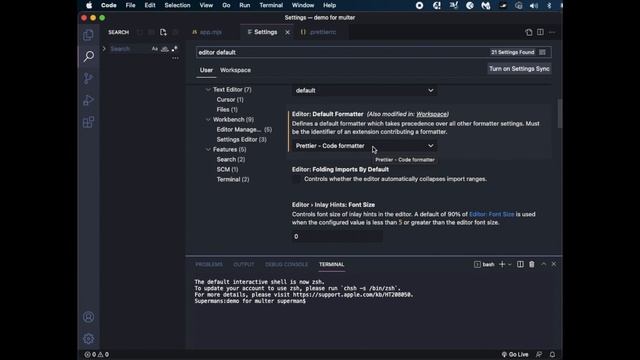Kill the terminal with trash icon
This screenshot has width=640, height=360.
point(531,264)
